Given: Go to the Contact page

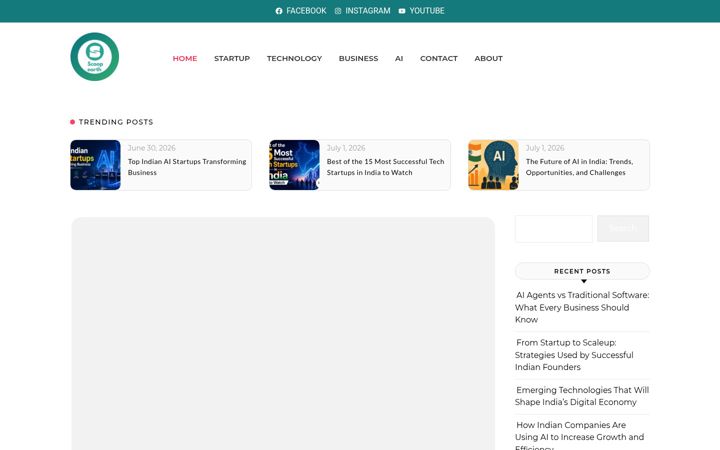Looking at the screenshot, I should tap(439, 58).
